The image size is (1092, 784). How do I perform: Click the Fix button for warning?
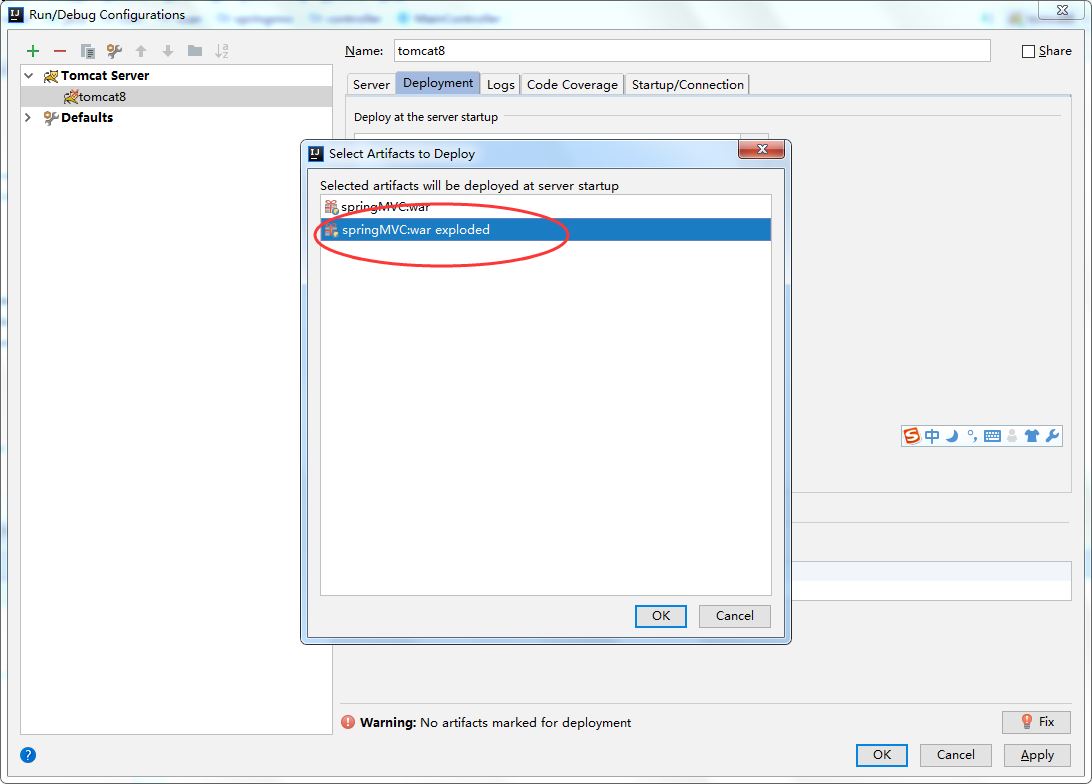1036,722
